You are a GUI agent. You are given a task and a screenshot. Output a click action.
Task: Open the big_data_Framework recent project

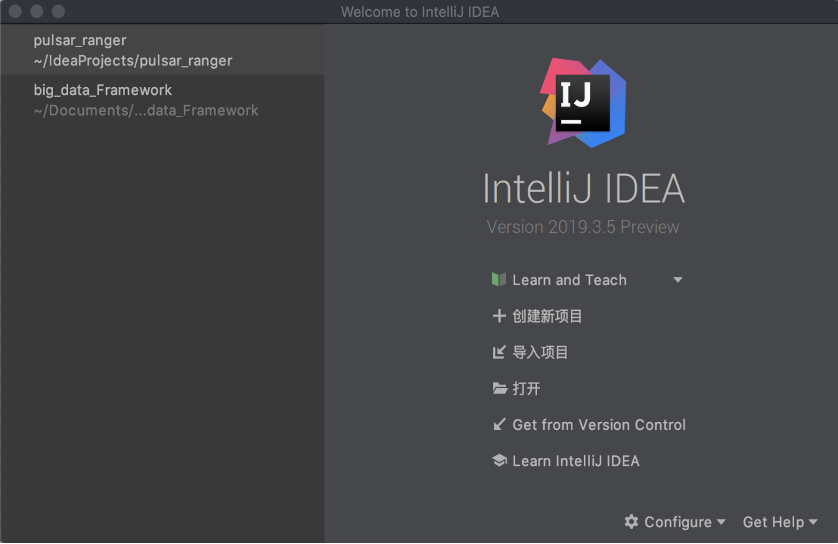[x=145, y=100]
